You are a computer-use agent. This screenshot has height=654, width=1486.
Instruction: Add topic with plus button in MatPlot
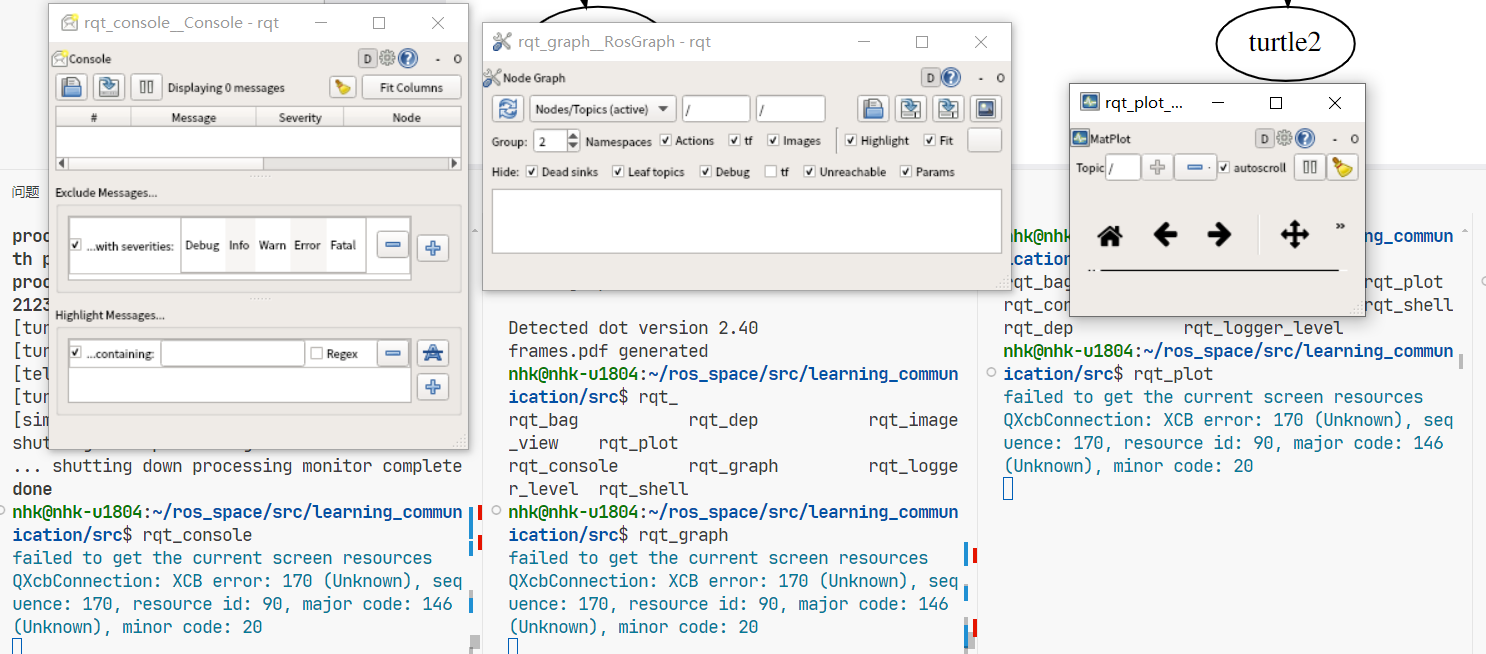[x=1157, y=168]
